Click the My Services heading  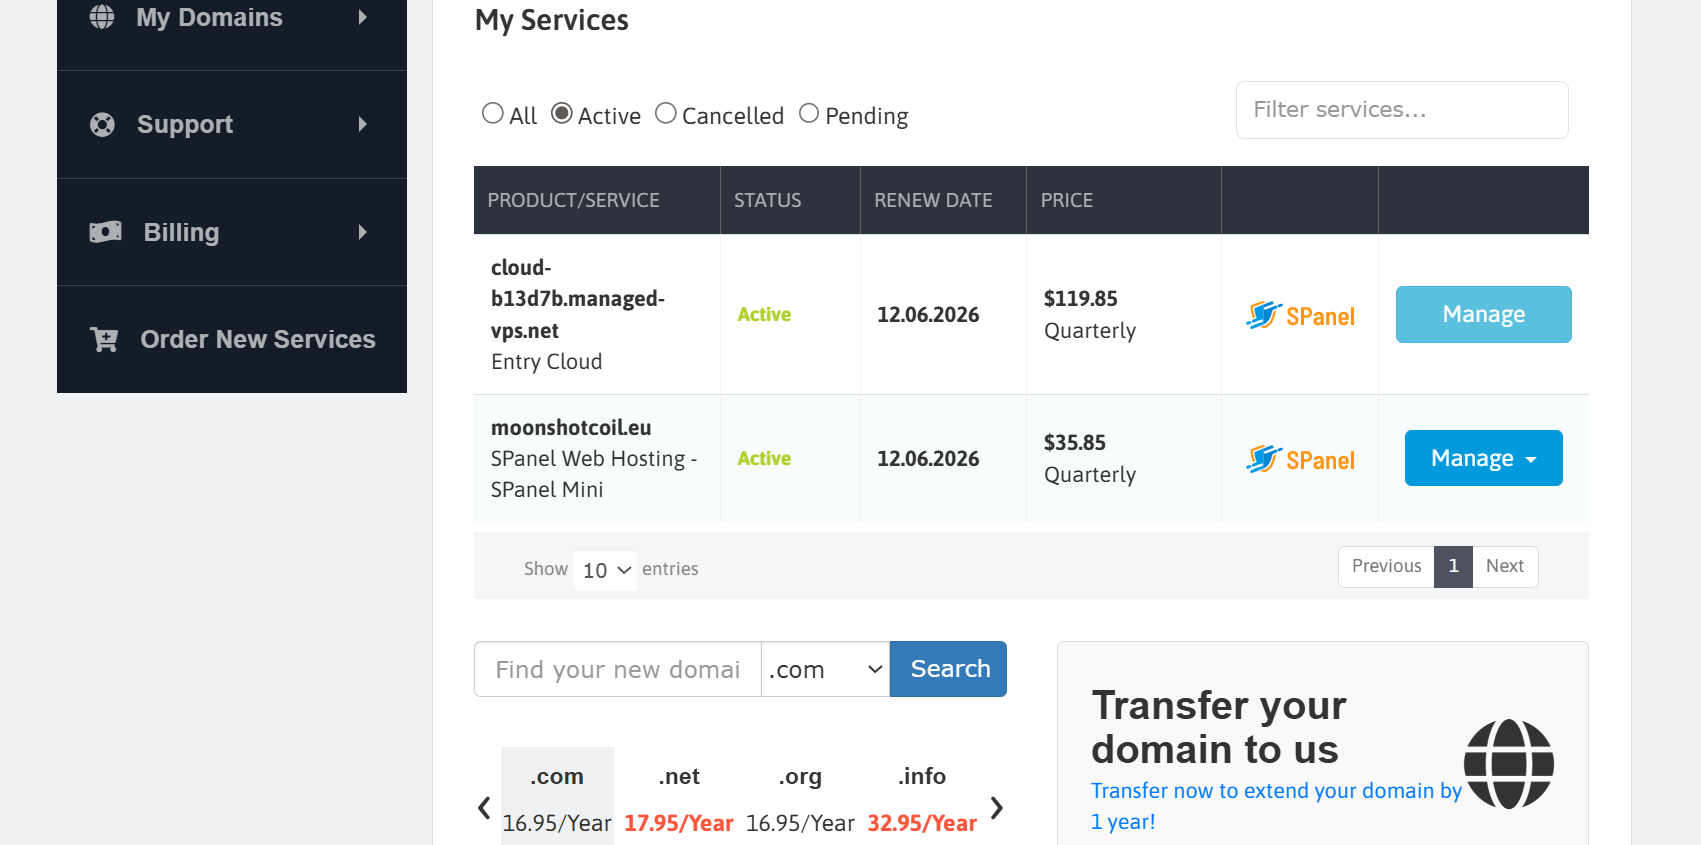pos(551,20)
